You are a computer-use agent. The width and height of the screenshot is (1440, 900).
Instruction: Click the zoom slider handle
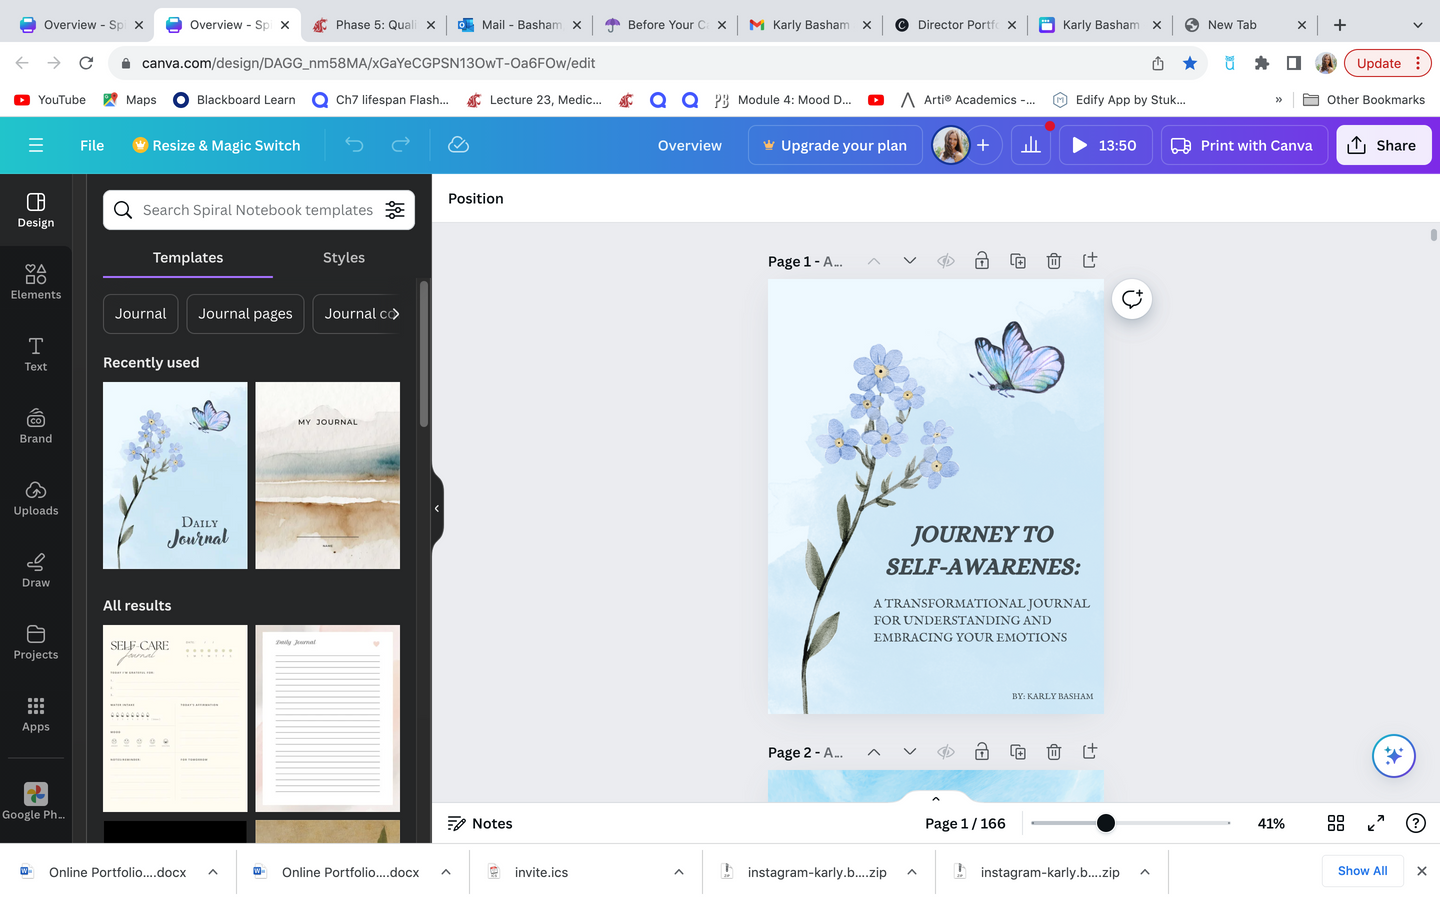pyautogui.click(x=1105, y=823)
